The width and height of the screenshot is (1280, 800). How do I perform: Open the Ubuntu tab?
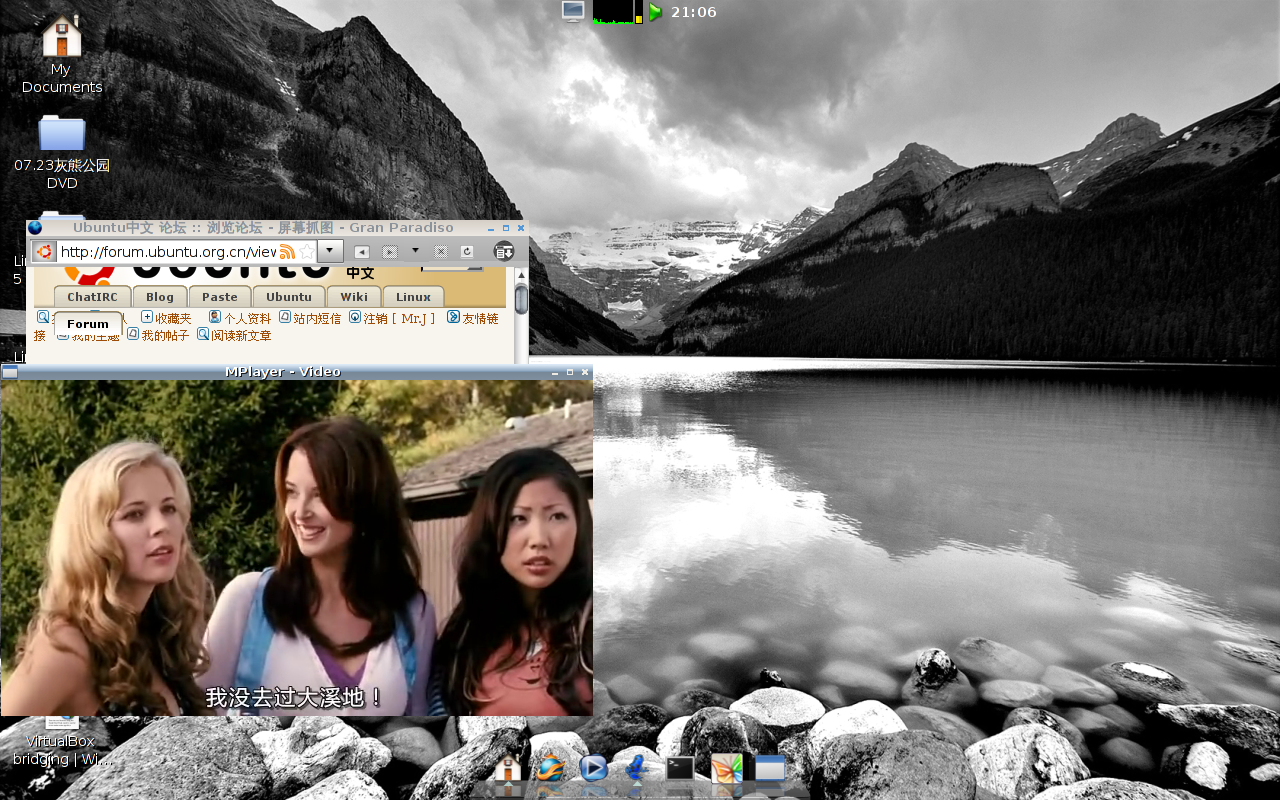point(289,297)
